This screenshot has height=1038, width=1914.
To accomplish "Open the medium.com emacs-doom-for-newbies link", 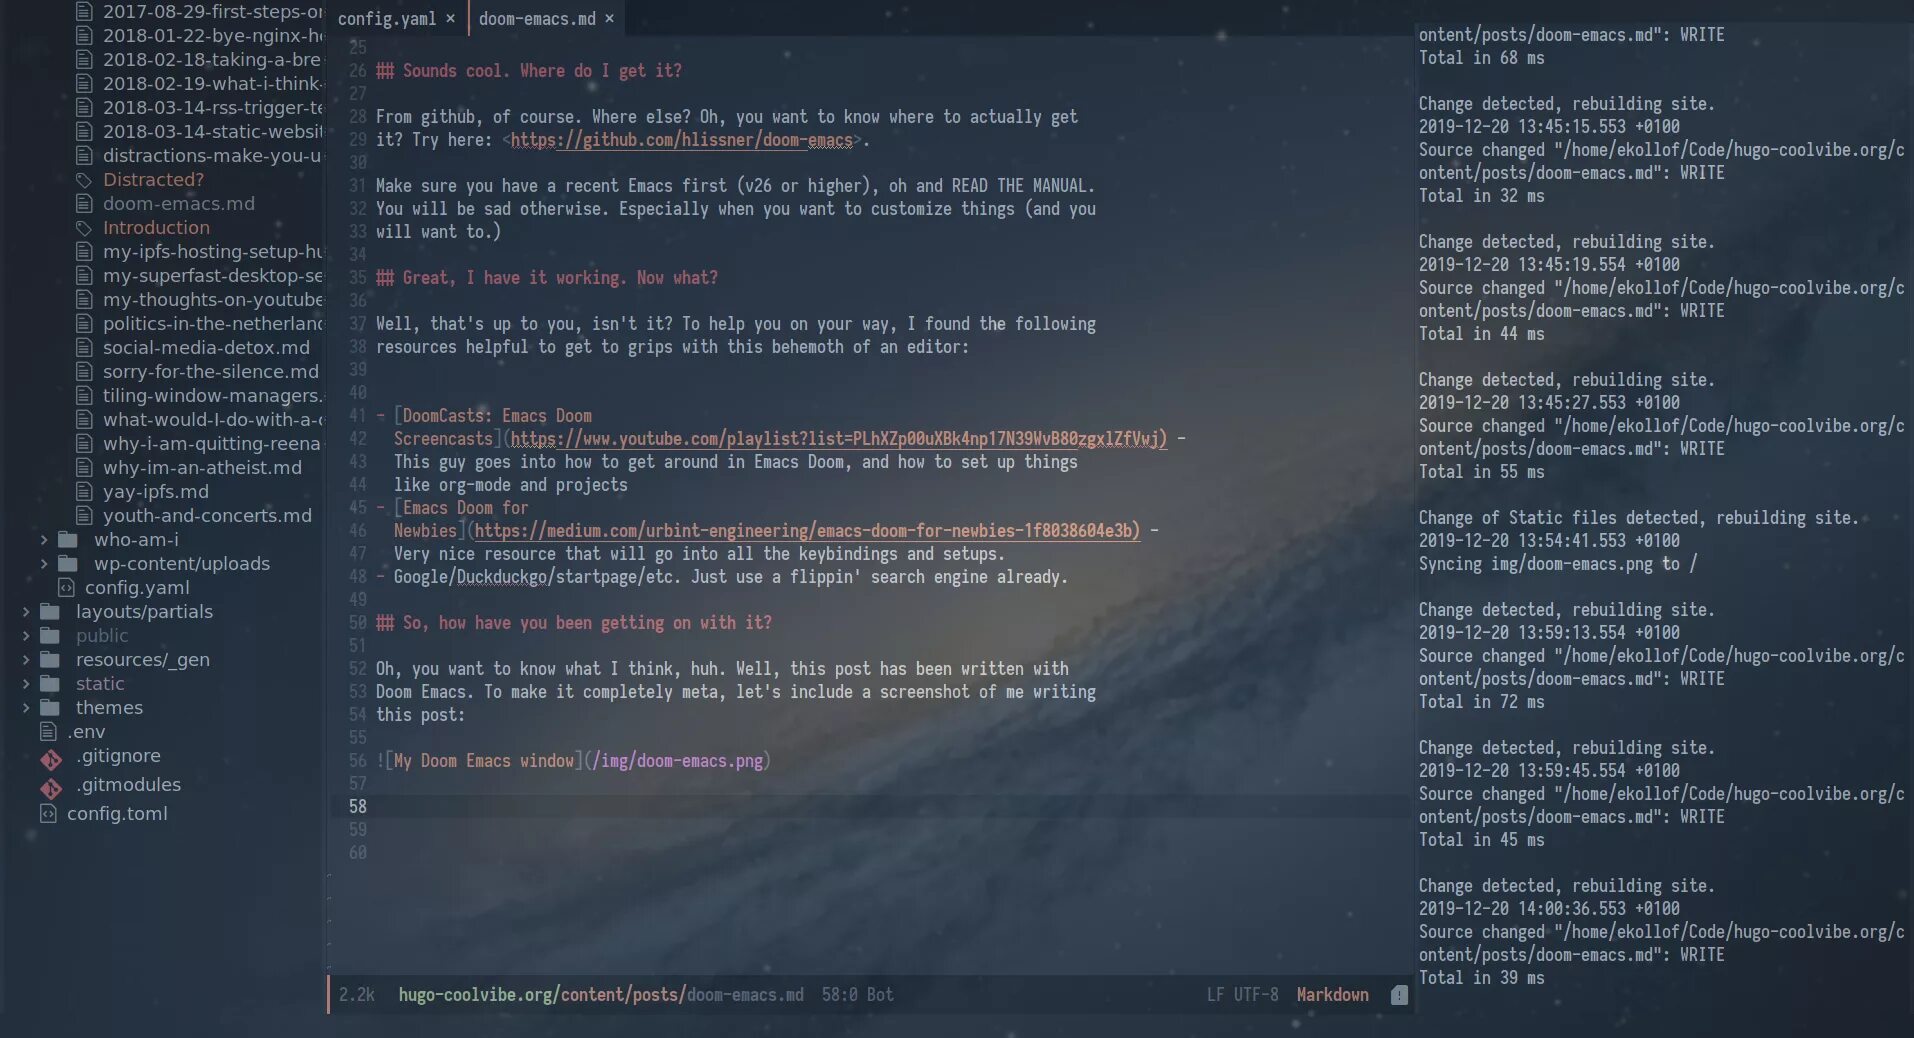I will click(807, 531).
